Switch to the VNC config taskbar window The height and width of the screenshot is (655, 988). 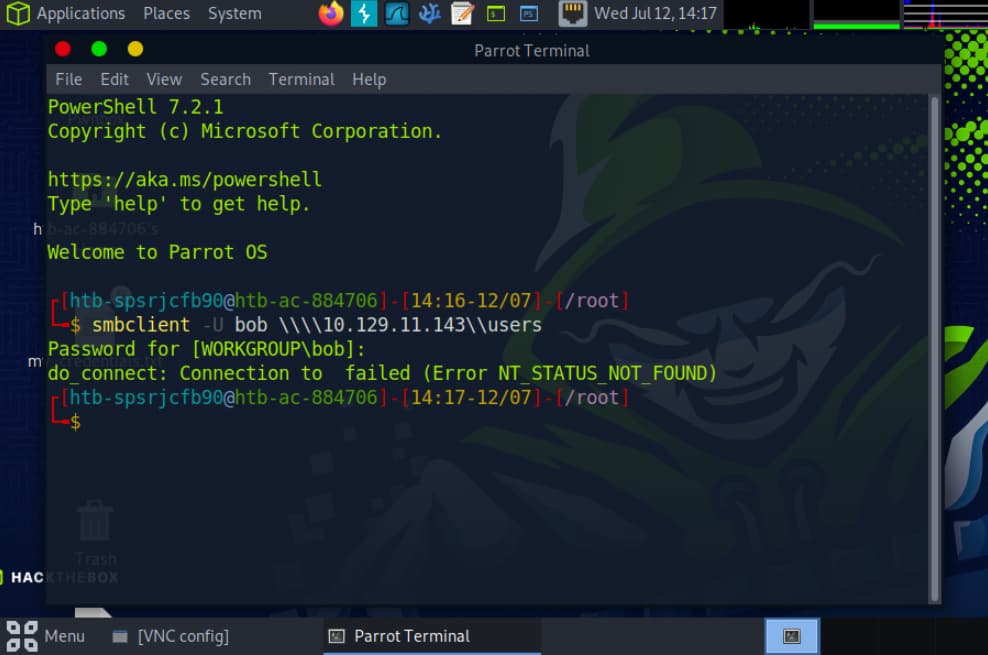170,636
